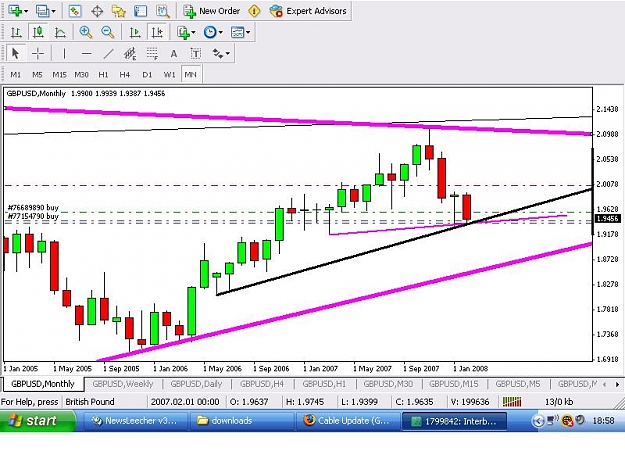The width and height of the screenshot is (625, 469).
Task: Switch timeframe to D1
Action: [147, 75]
